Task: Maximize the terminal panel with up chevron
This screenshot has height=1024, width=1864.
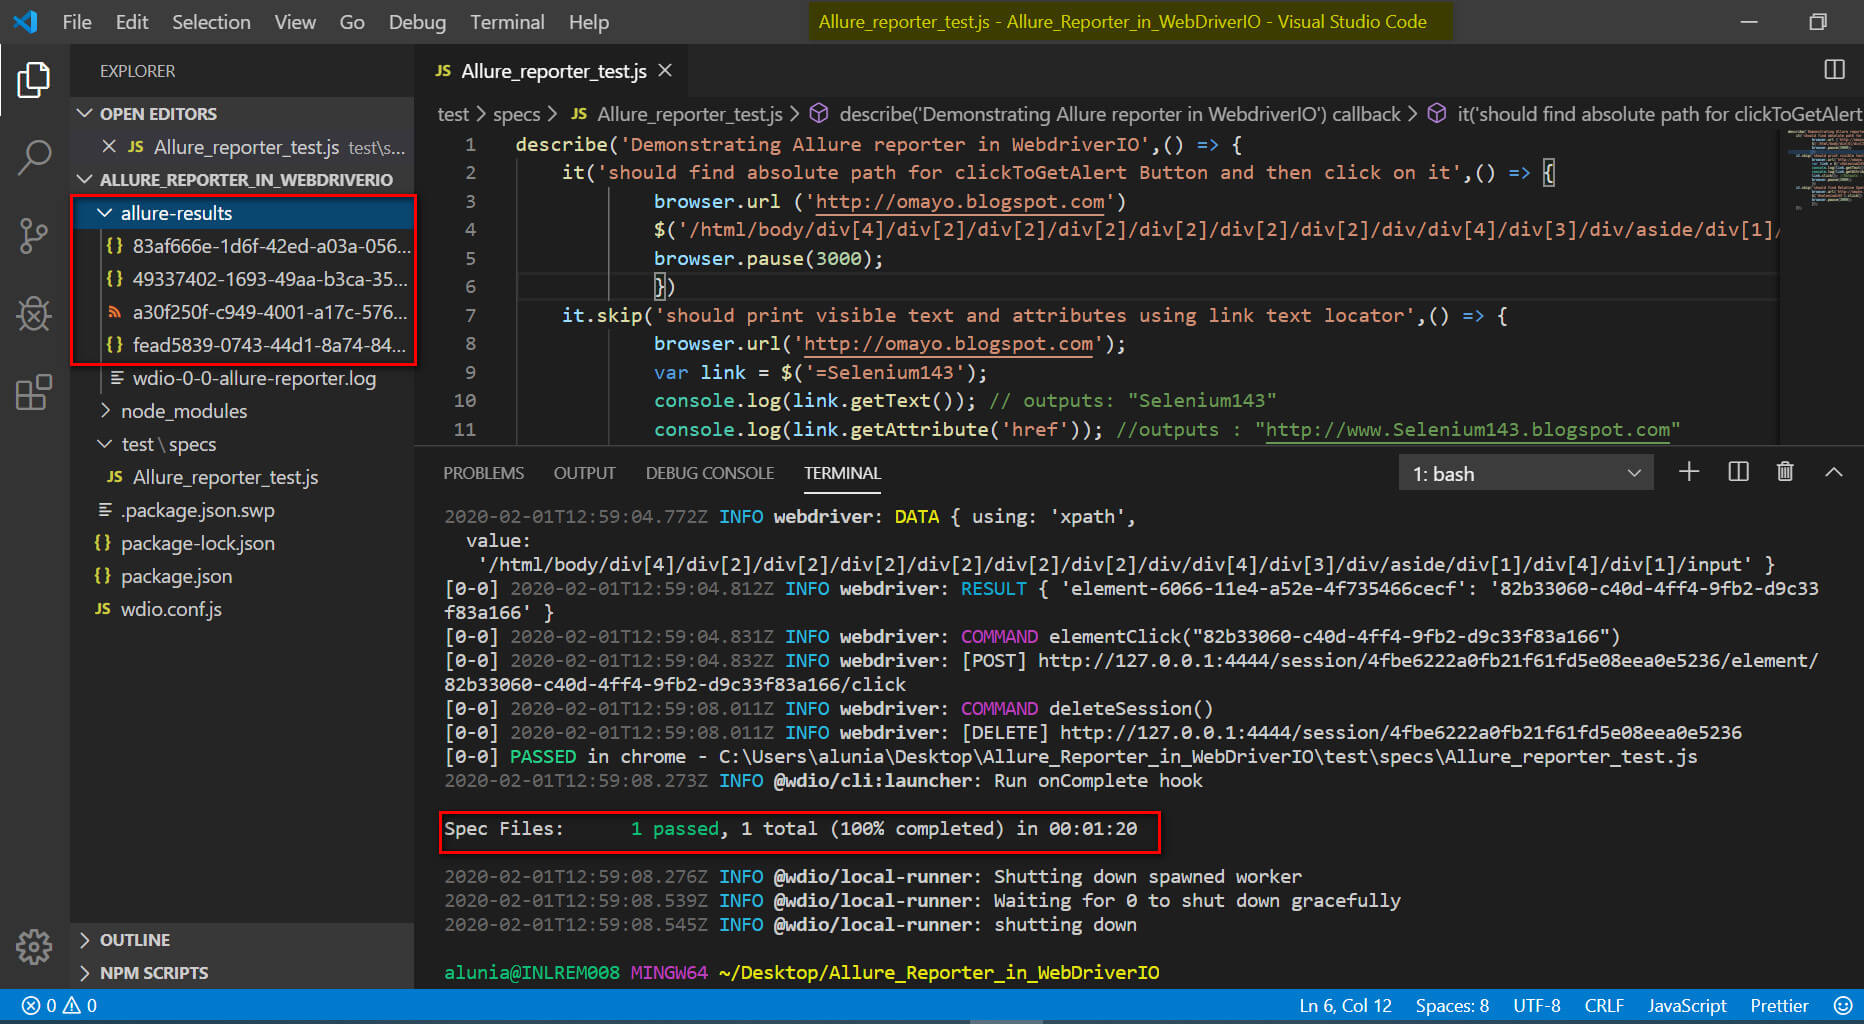Action: point(1833,472)
